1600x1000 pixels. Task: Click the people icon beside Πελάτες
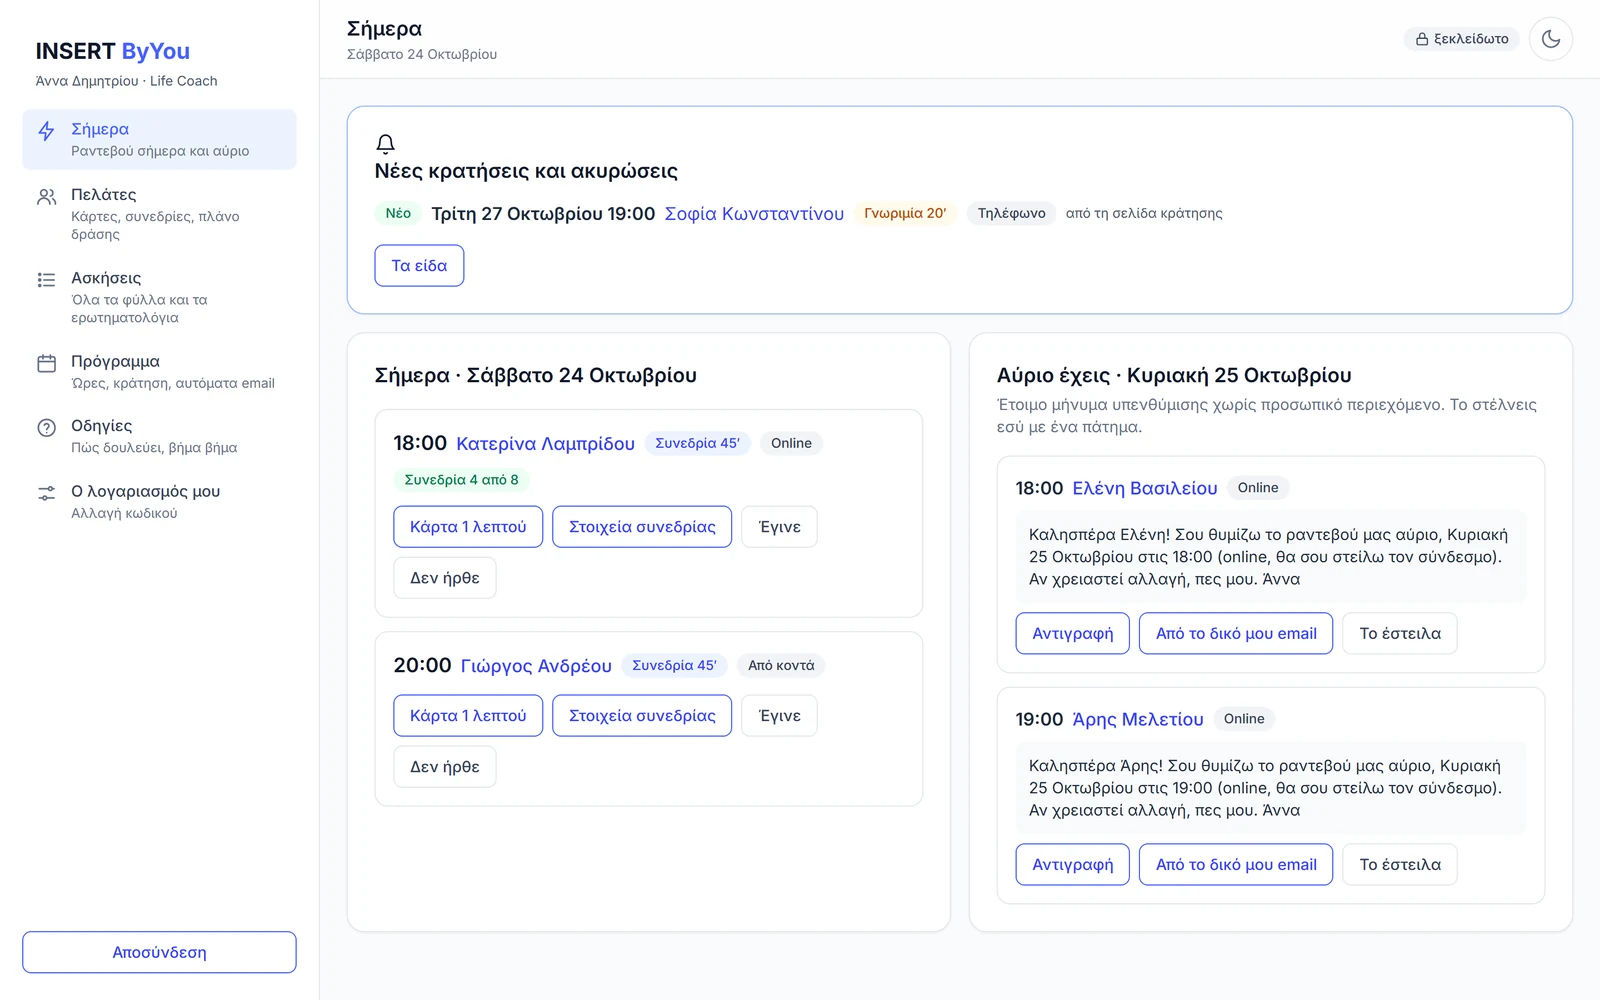point(46,197)
